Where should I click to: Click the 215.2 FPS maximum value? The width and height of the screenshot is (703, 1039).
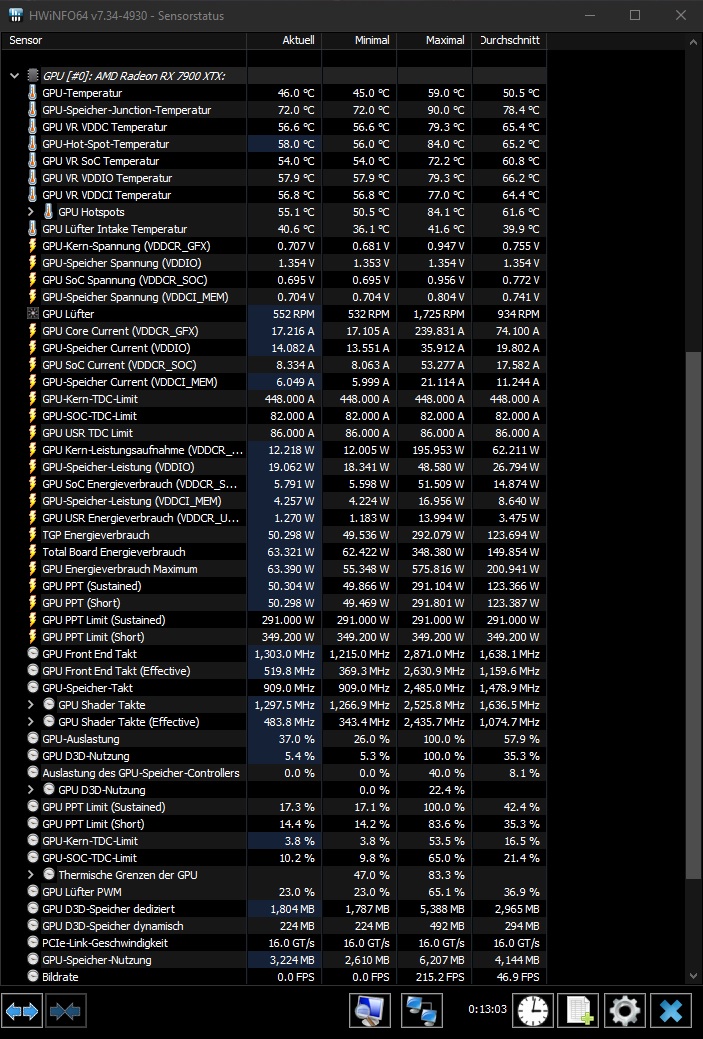(440, 977)
